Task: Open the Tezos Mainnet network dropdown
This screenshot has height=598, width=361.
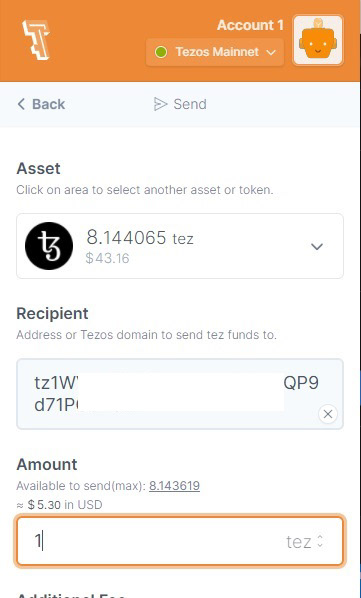Action: point(215,52)
